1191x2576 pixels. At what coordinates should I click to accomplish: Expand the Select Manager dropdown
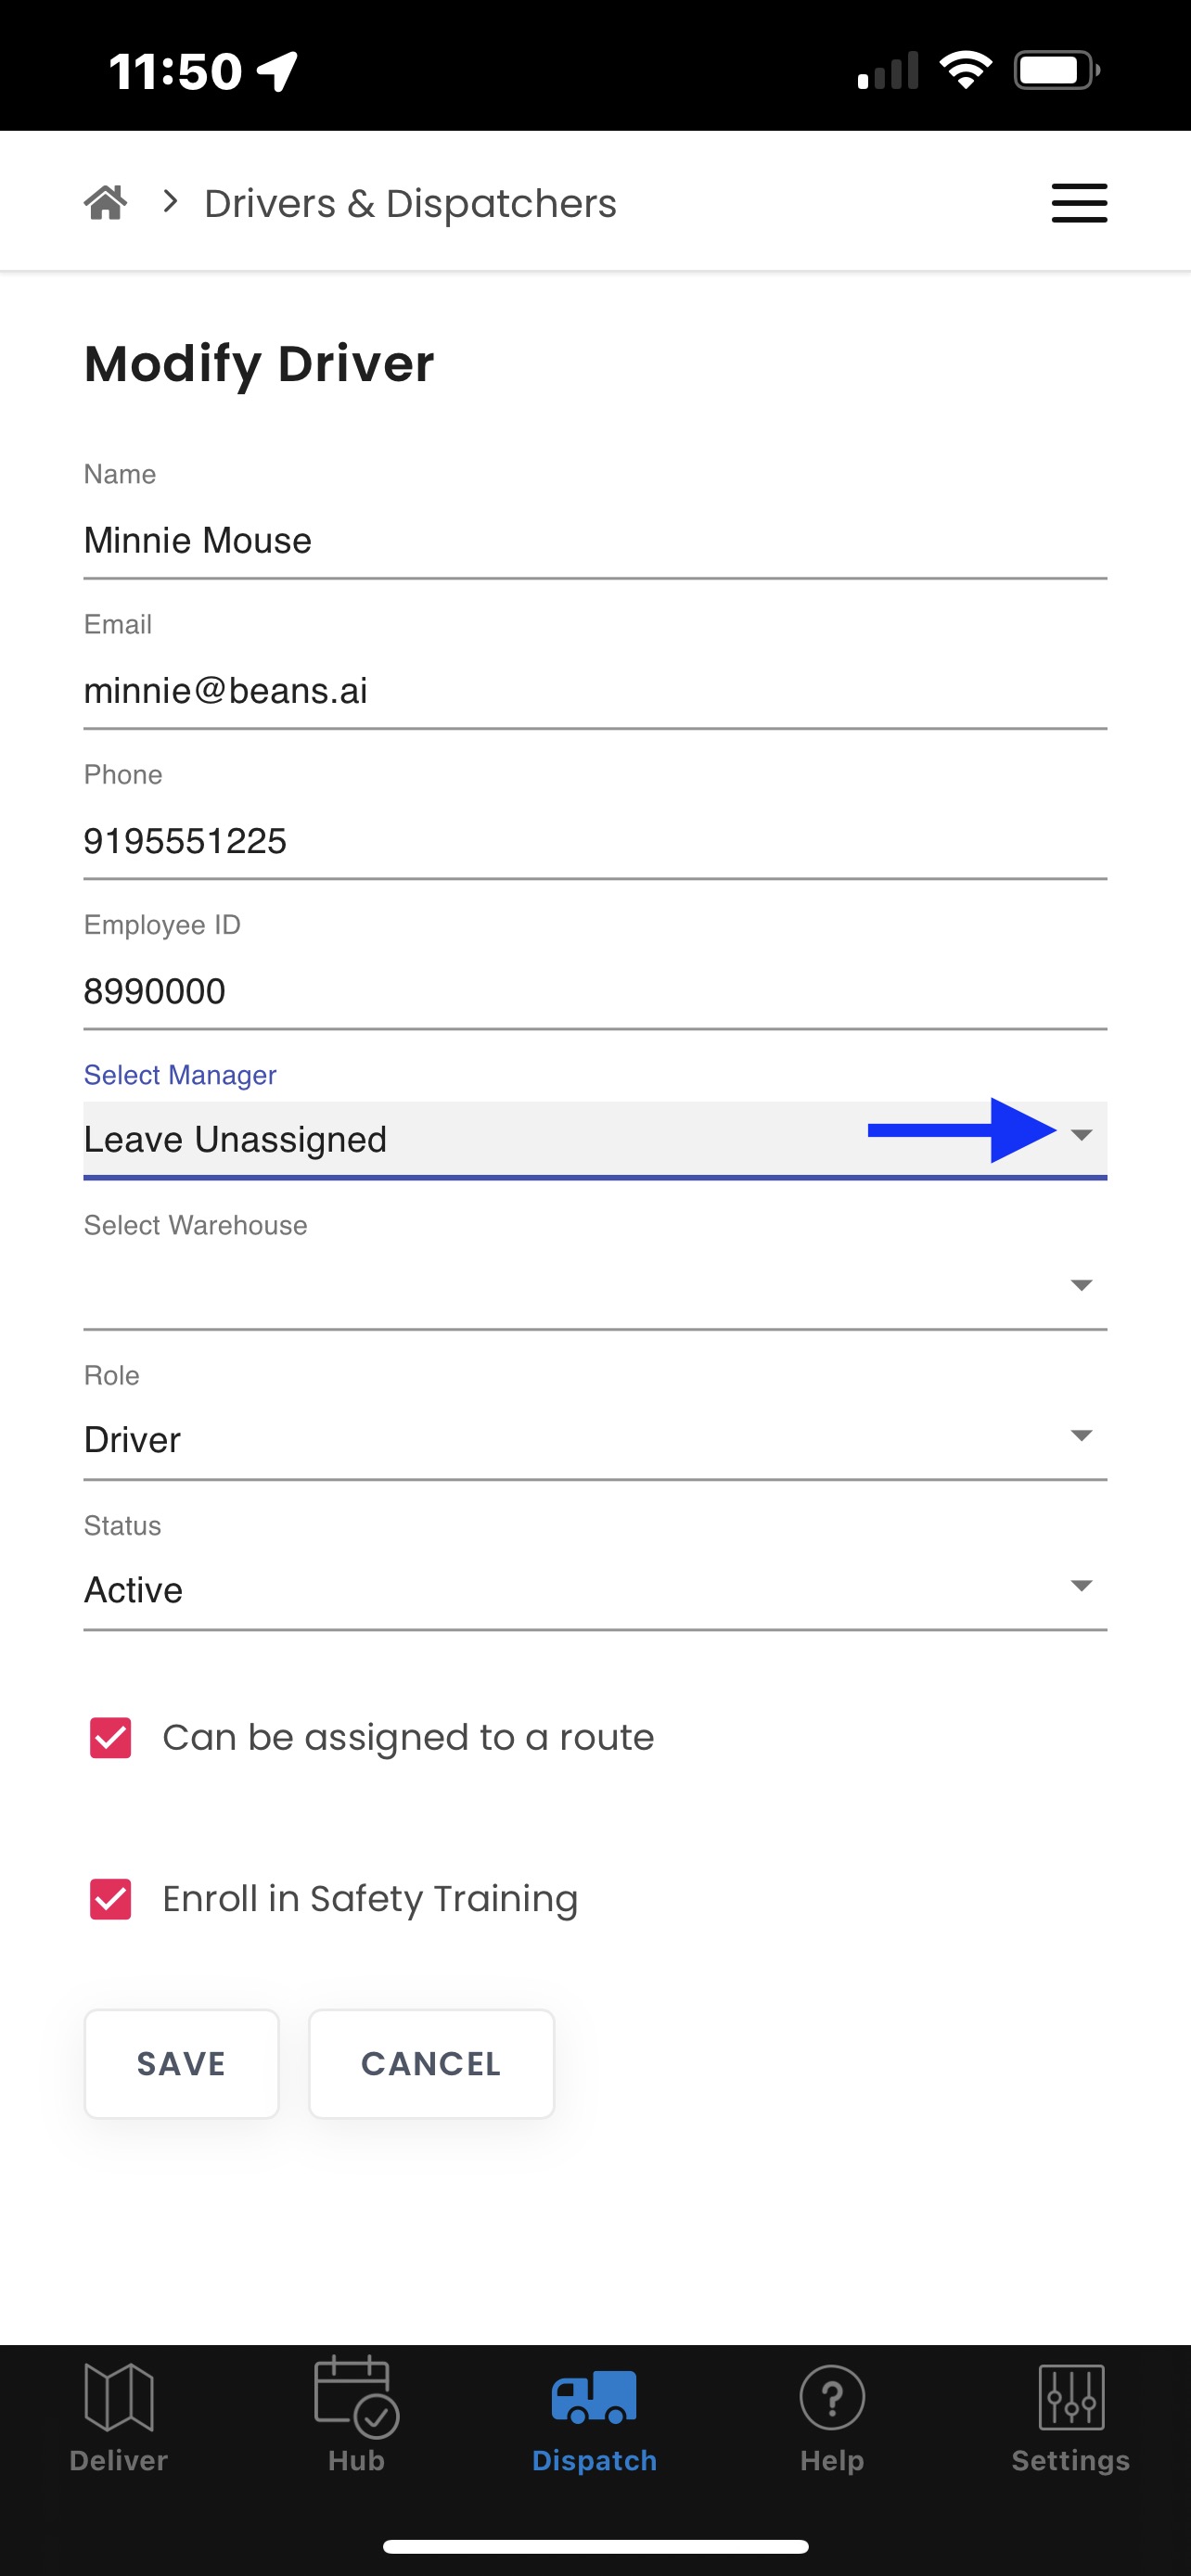coord(1081,1135)
